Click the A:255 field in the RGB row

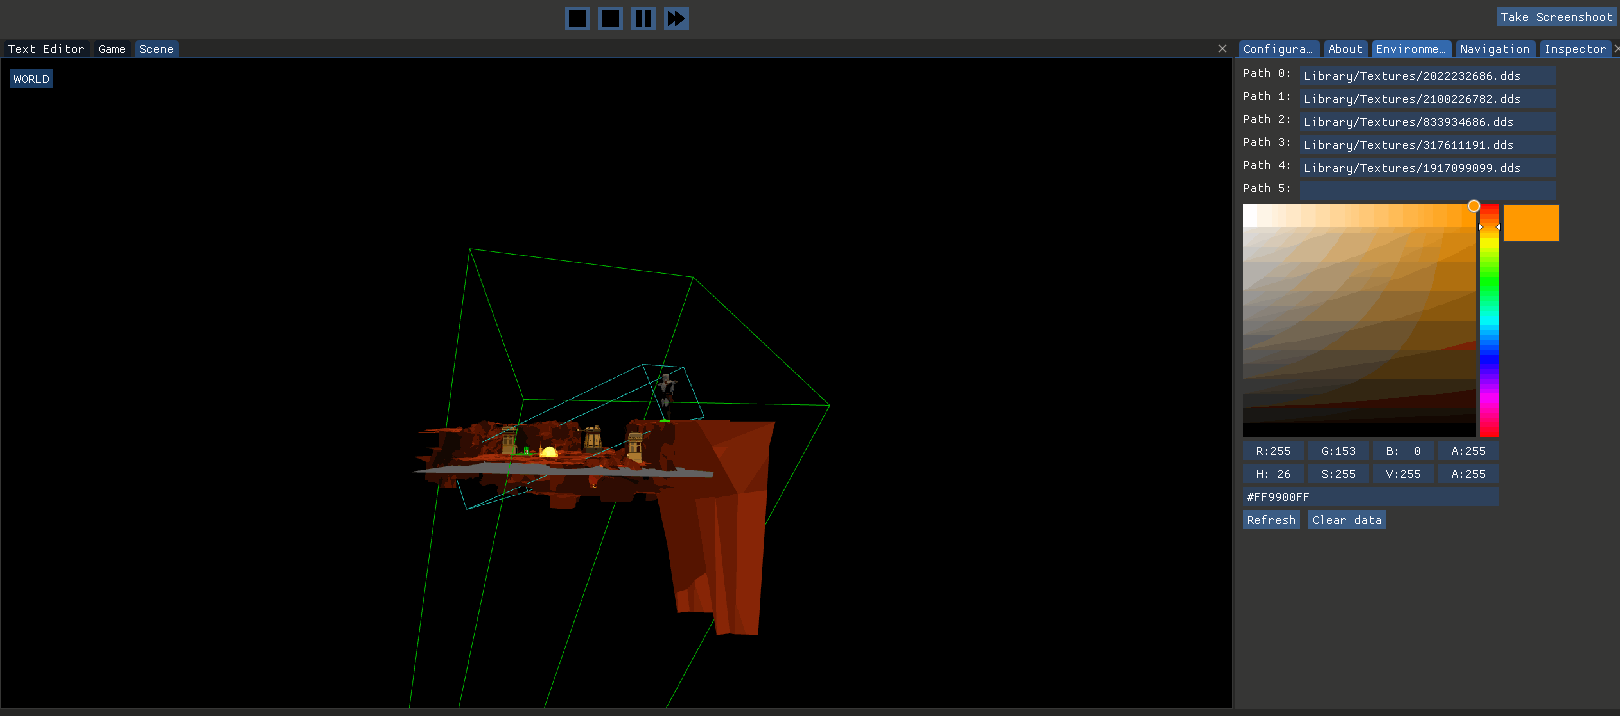tap(1468, 451)
